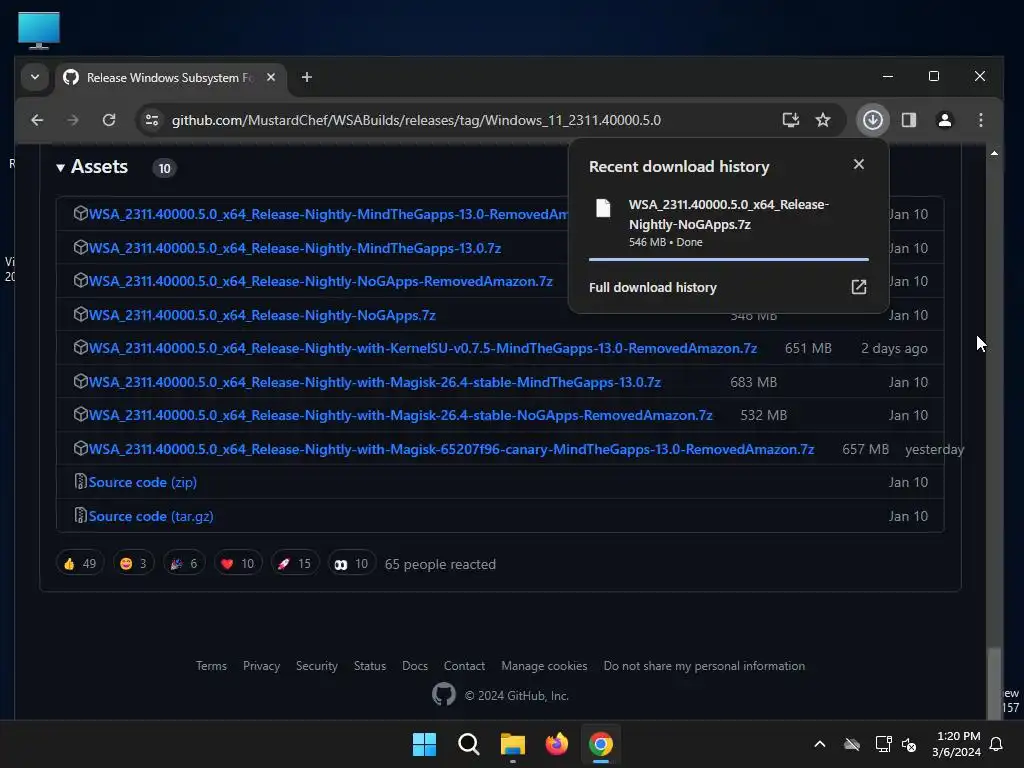This screenshot has width=1024, height=768.
Task: React with heart emoji (10)
Action: (x=238, y=564)
